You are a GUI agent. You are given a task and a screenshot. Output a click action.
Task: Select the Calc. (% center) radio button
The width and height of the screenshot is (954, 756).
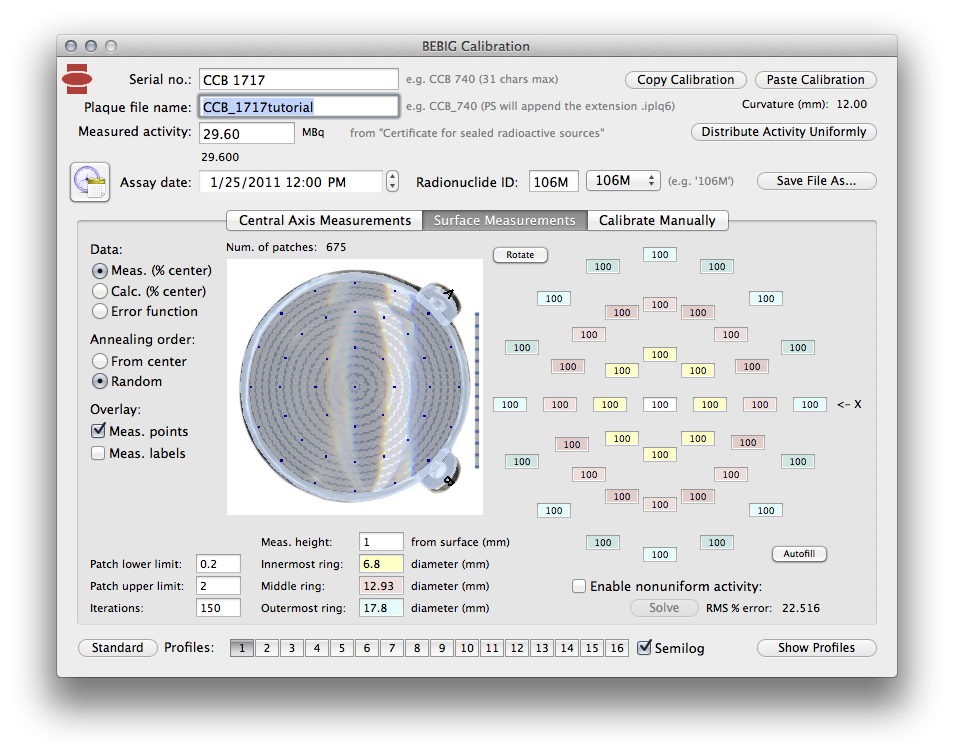100,291
